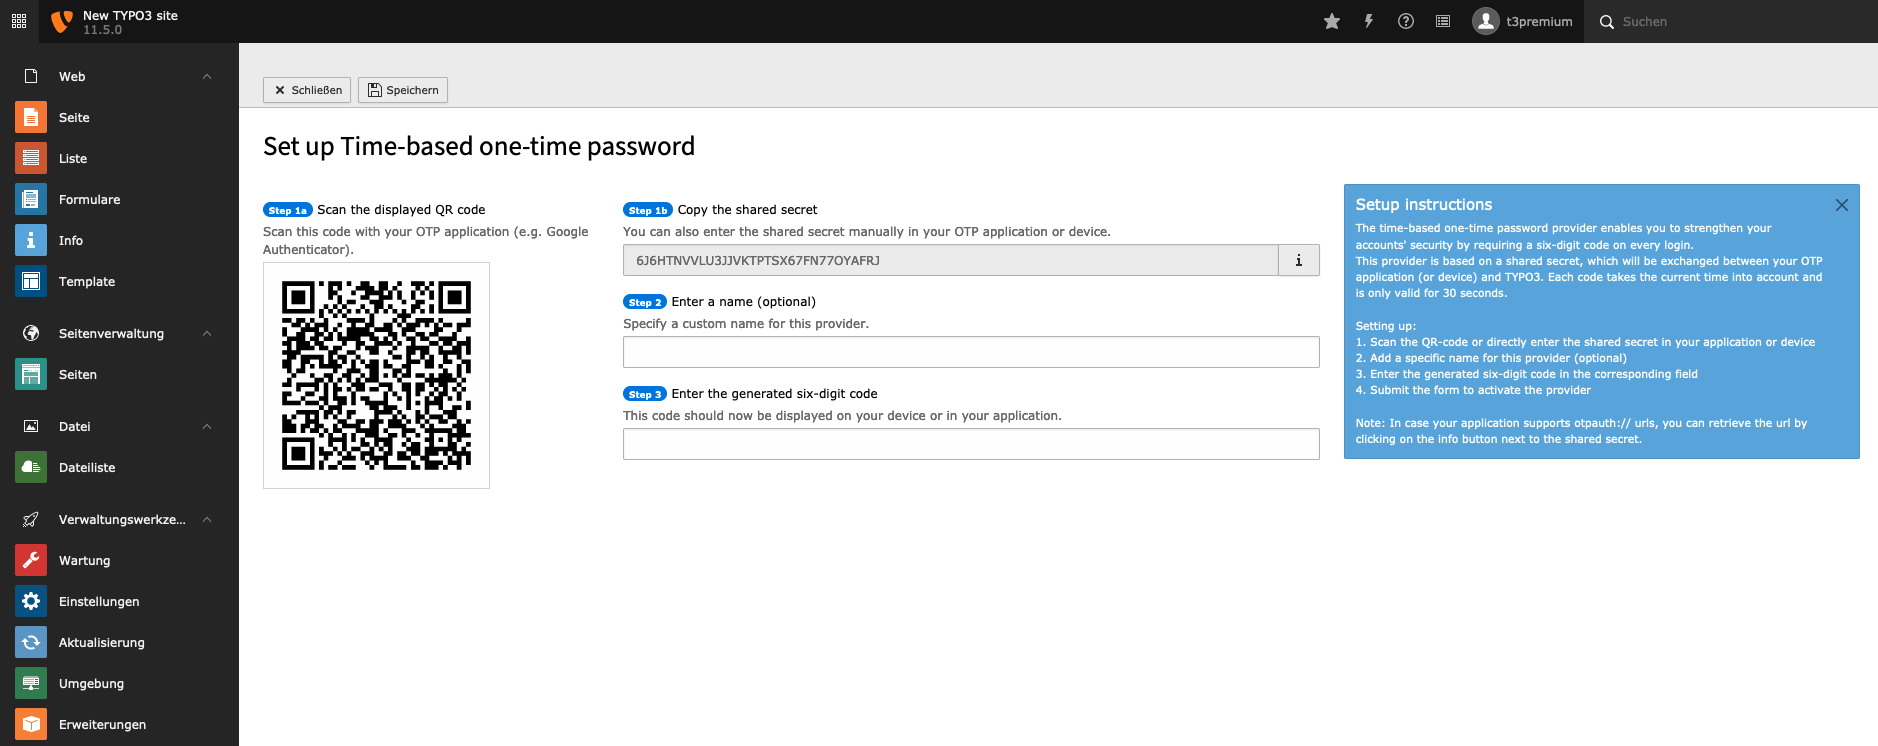
Task: Open the Einstellungen gear icon
Action: tap(31, 601)
